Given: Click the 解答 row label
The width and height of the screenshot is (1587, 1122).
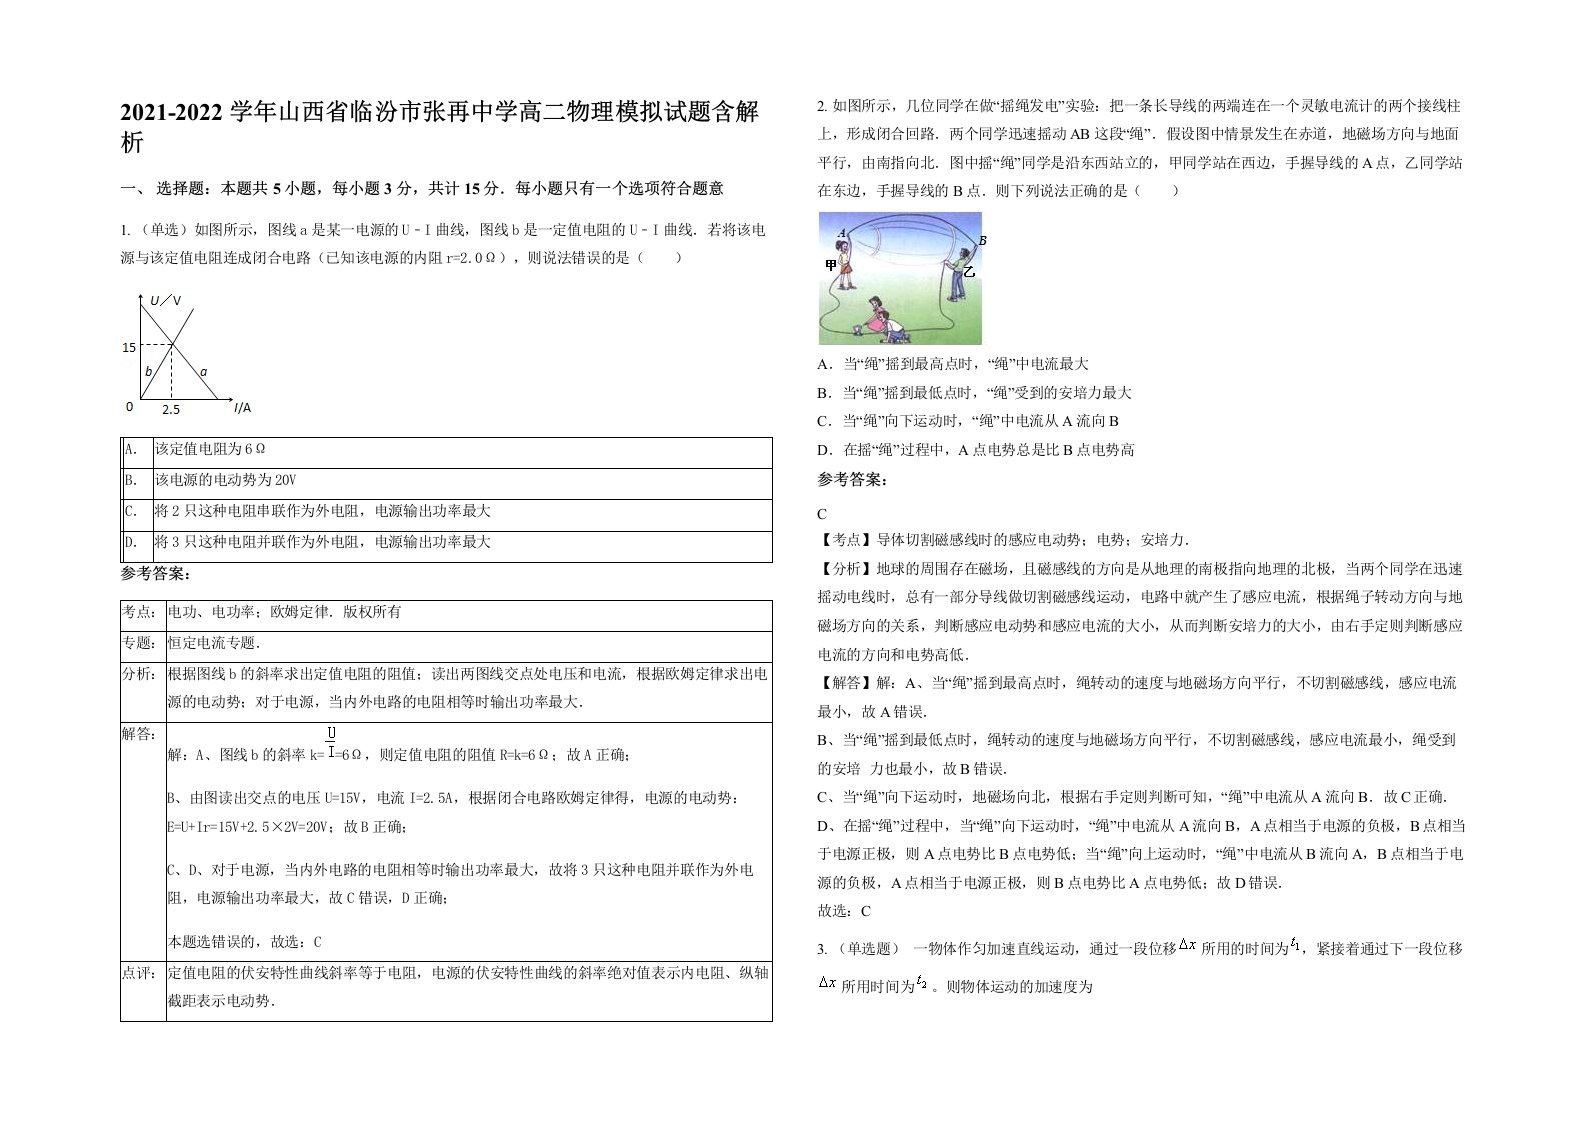Looking at the screenshot, I should pos(142,734).
